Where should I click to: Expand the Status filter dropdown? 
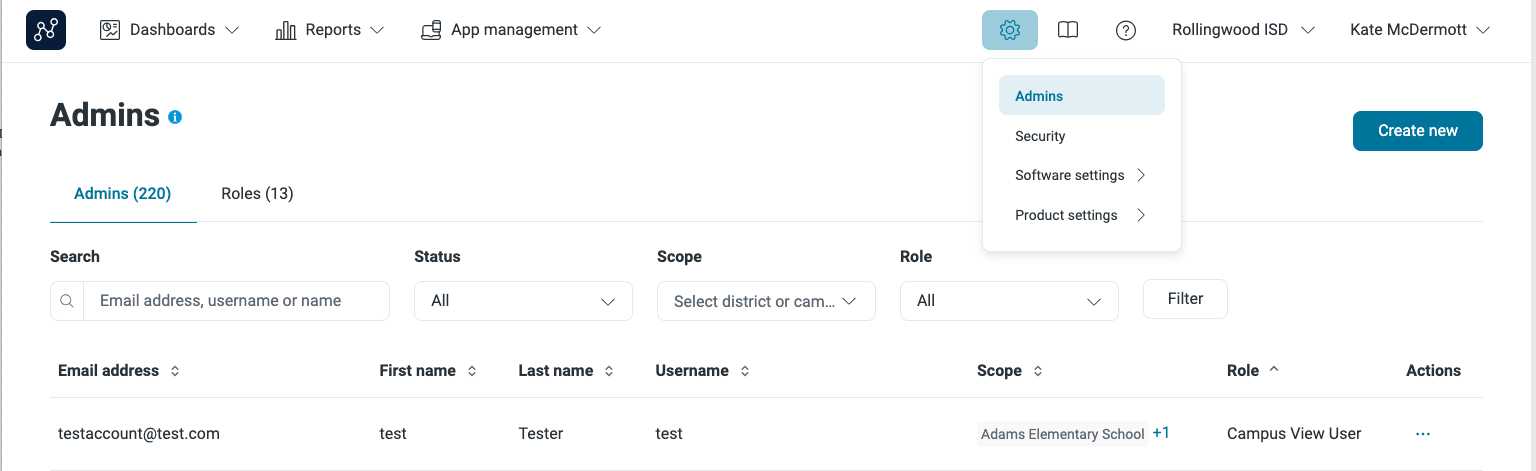[523, 301]
